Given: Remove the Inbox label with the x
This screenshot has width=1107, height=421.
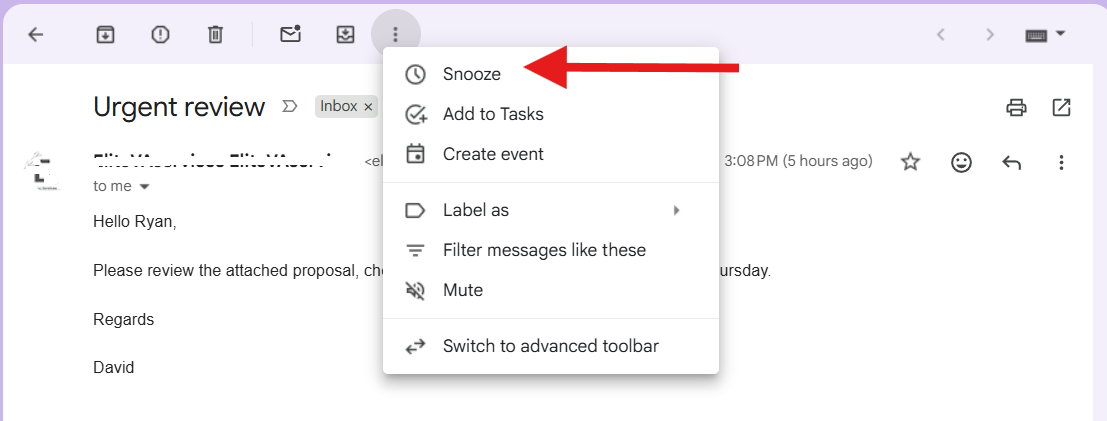Looking at the screenshot, I should 368,107.
